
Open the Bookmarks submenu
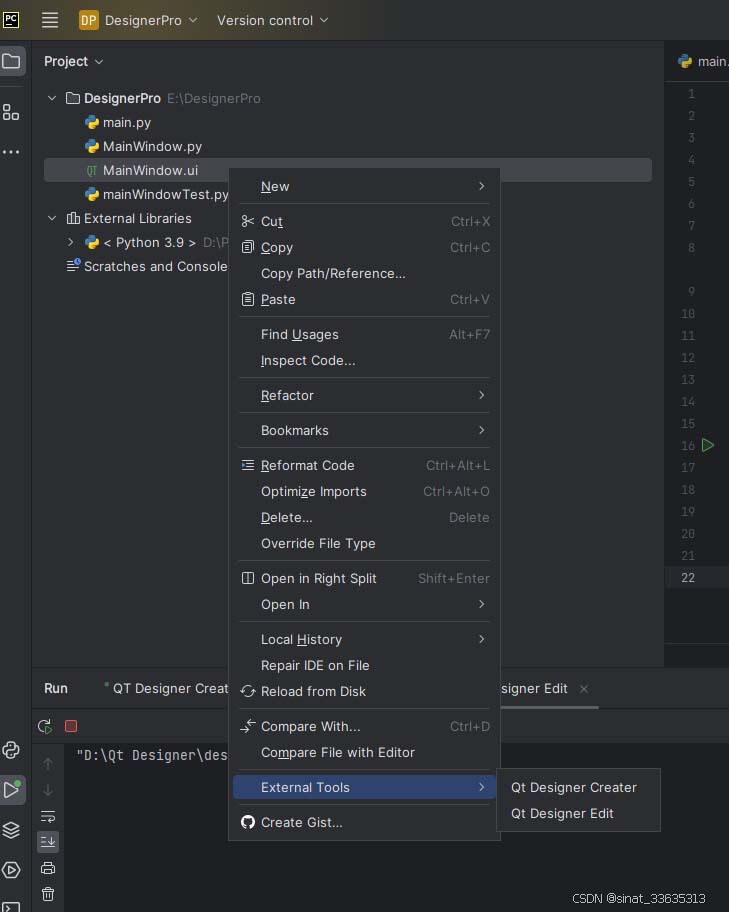pyautogui.click(x=364, y=430)
